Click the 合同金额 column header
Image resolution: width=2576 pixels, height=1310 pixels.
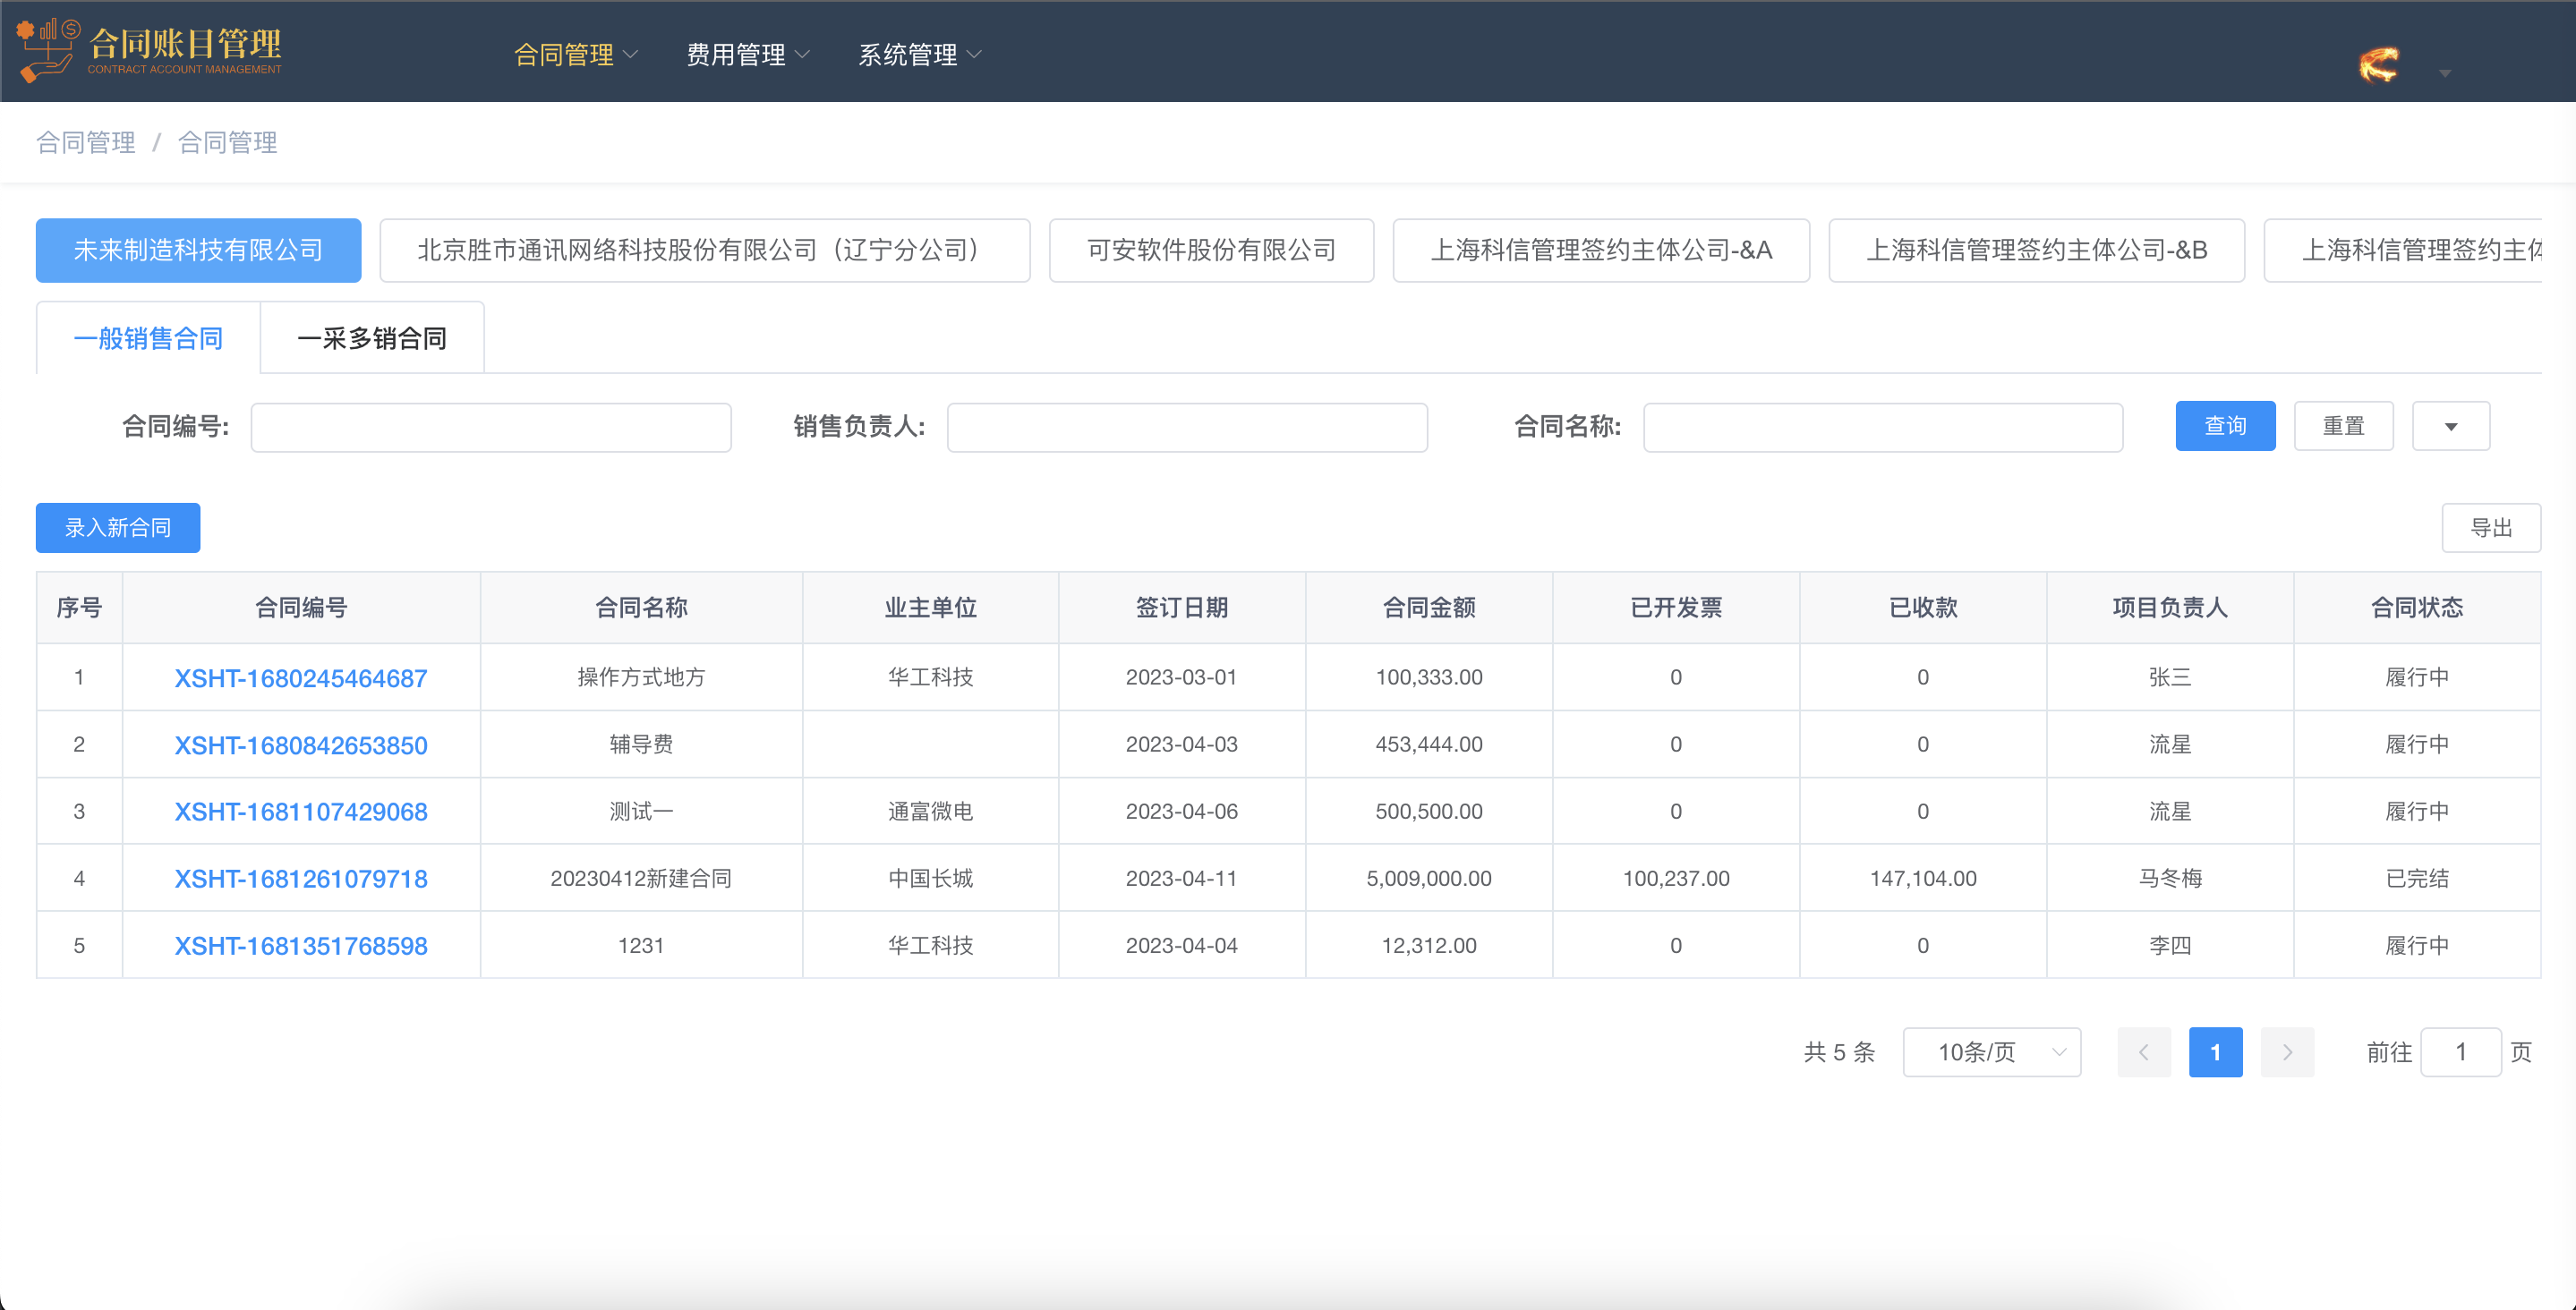click(1429, 607)
